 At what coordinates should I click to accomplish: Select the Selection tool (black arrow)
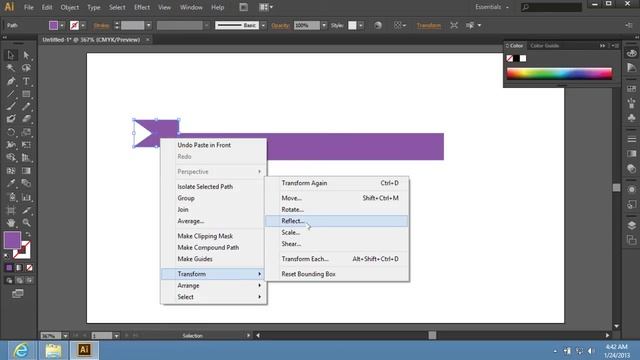point(11,55)
